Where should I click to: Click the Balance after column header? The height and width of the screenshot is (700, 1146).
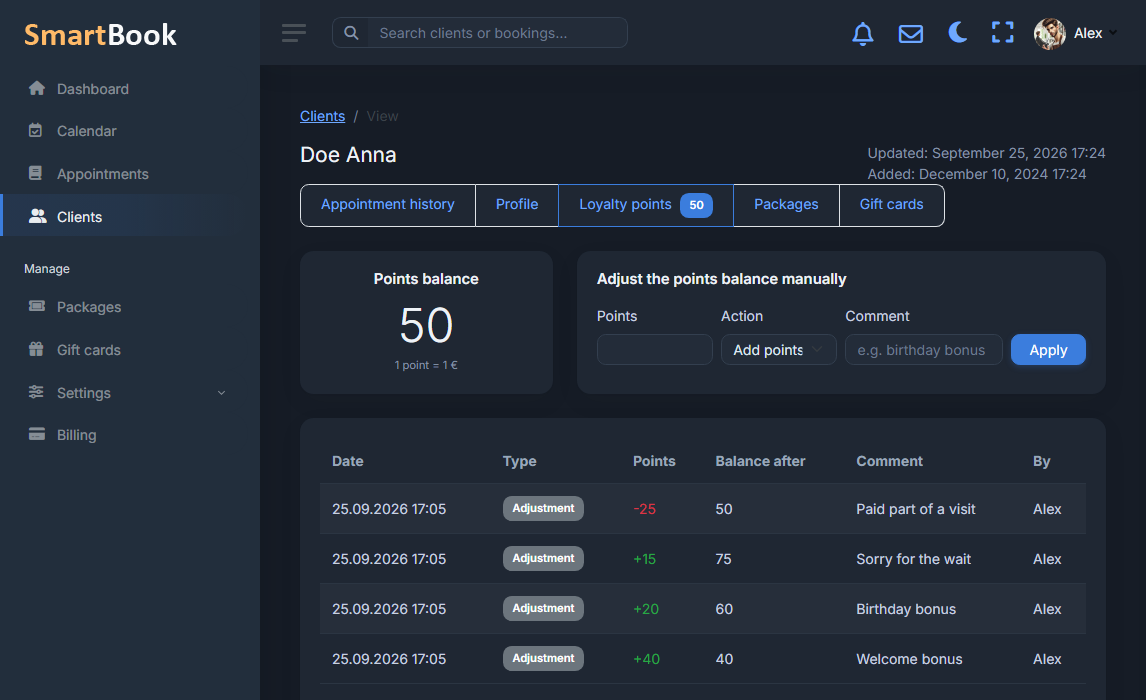coord(760,461)
